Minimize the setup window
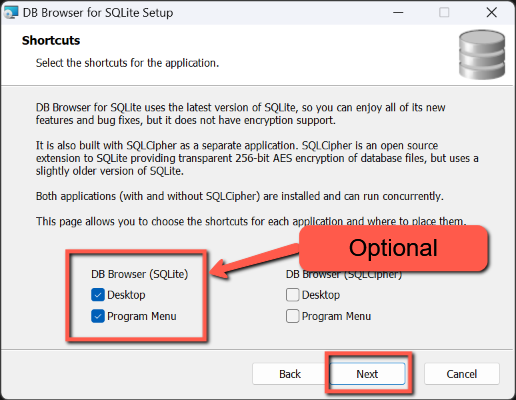This screenshot has width=516, height=400. pyautogui.click(x=398, y=13)
